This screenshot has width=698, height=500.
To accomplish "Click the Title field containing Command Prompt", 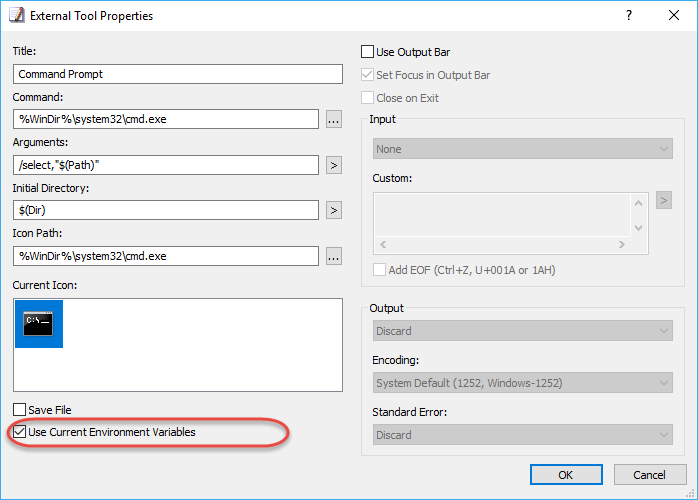I will [x=178, y=74].
